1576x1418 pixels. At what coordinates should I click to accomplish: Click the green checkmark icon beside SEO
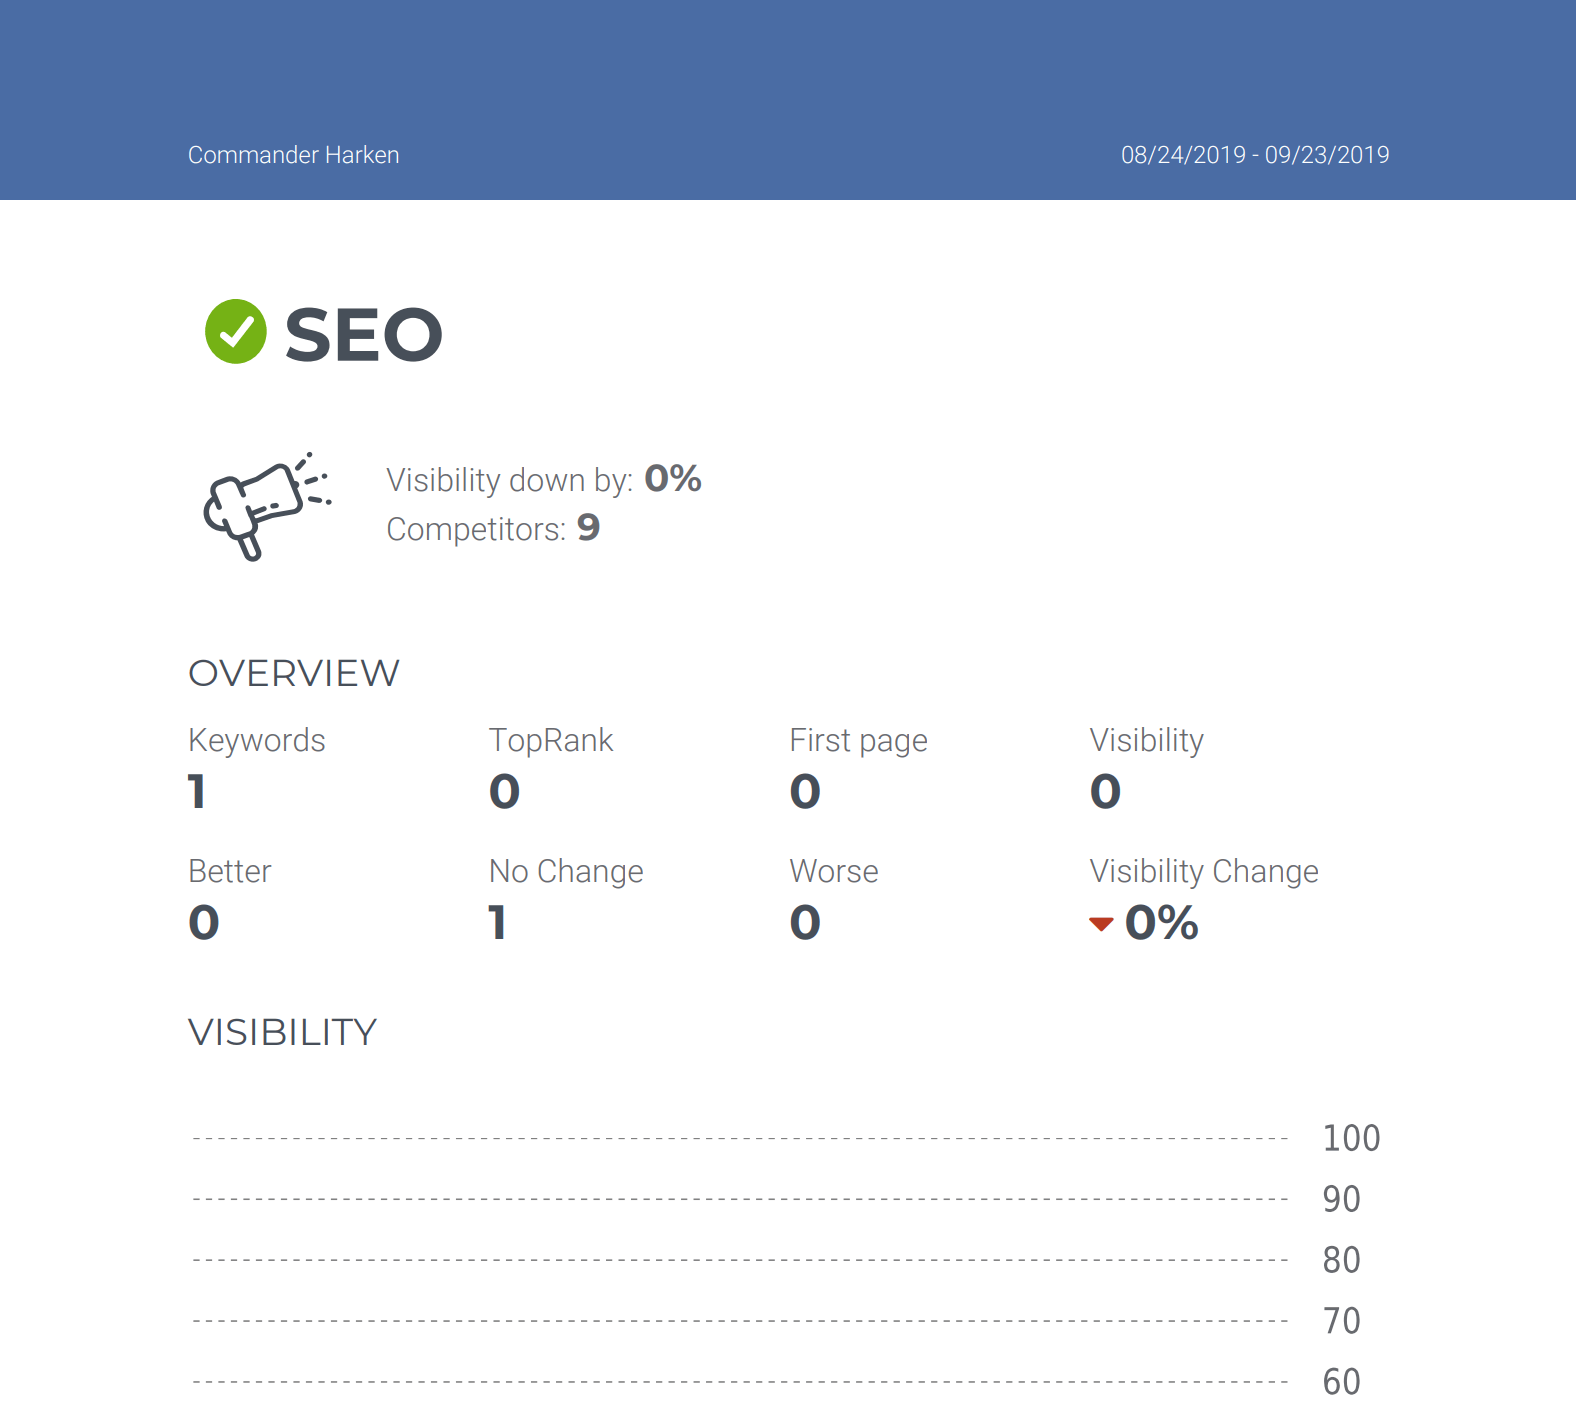(236, 332)
